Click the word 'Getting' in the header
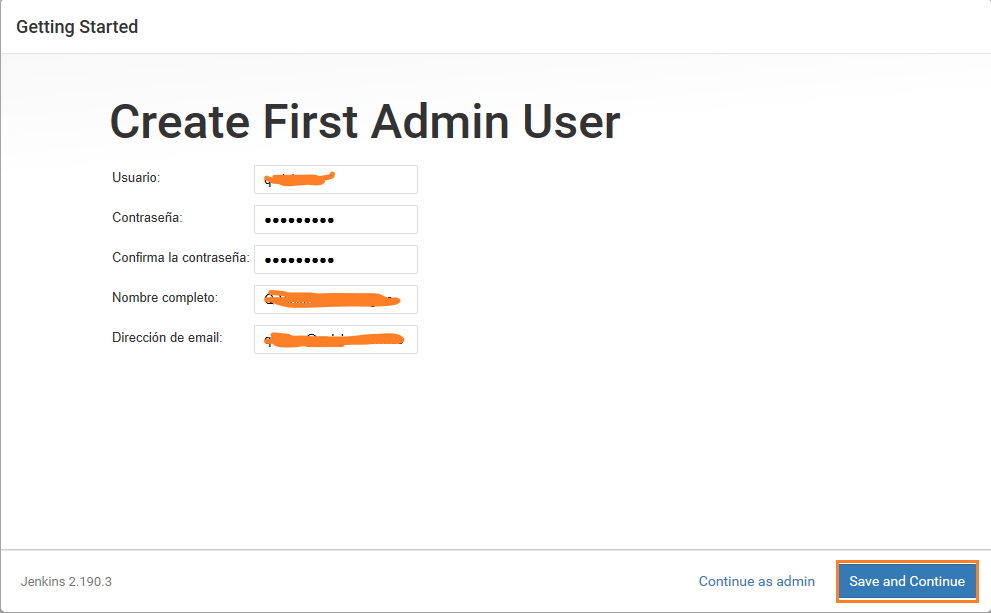Viewport: 991px width, 613px height. pos(46,27)
